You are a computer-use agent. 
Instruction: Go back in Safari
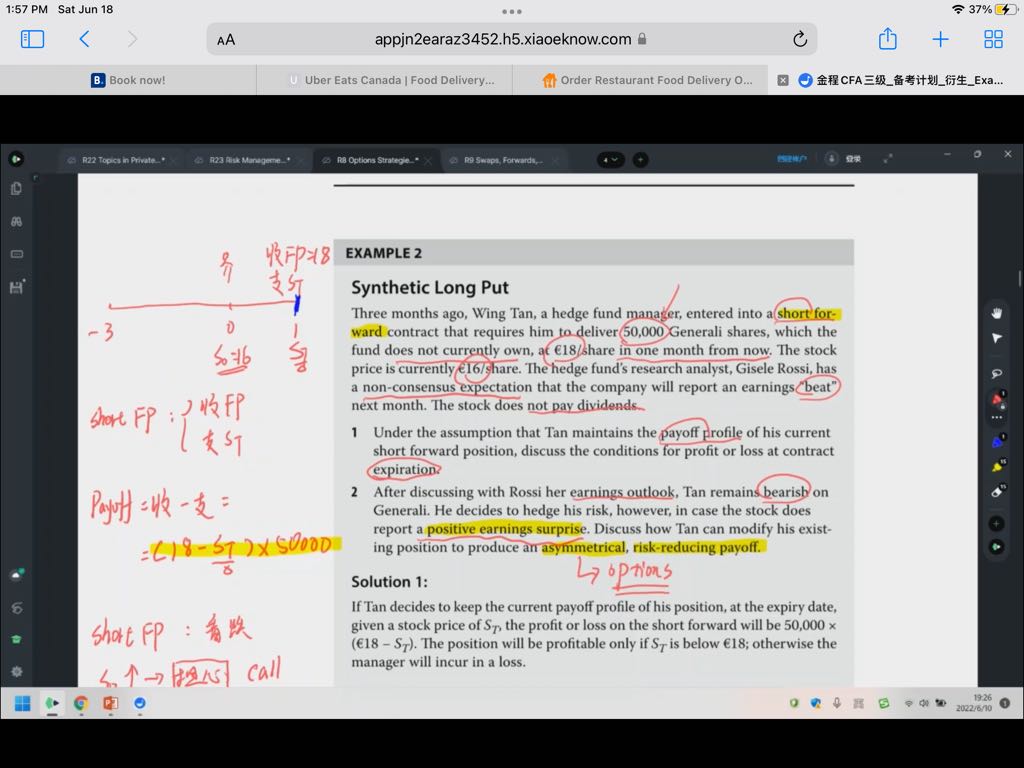[x=84, y=39]
